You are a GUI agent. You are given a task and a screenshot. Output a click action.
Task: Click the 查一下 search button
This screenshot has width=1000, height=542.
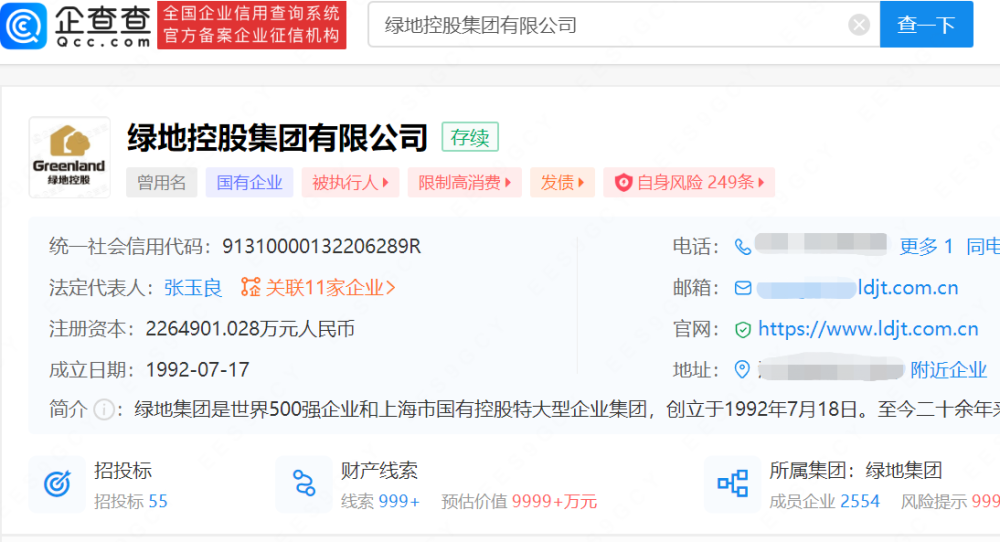926,24
